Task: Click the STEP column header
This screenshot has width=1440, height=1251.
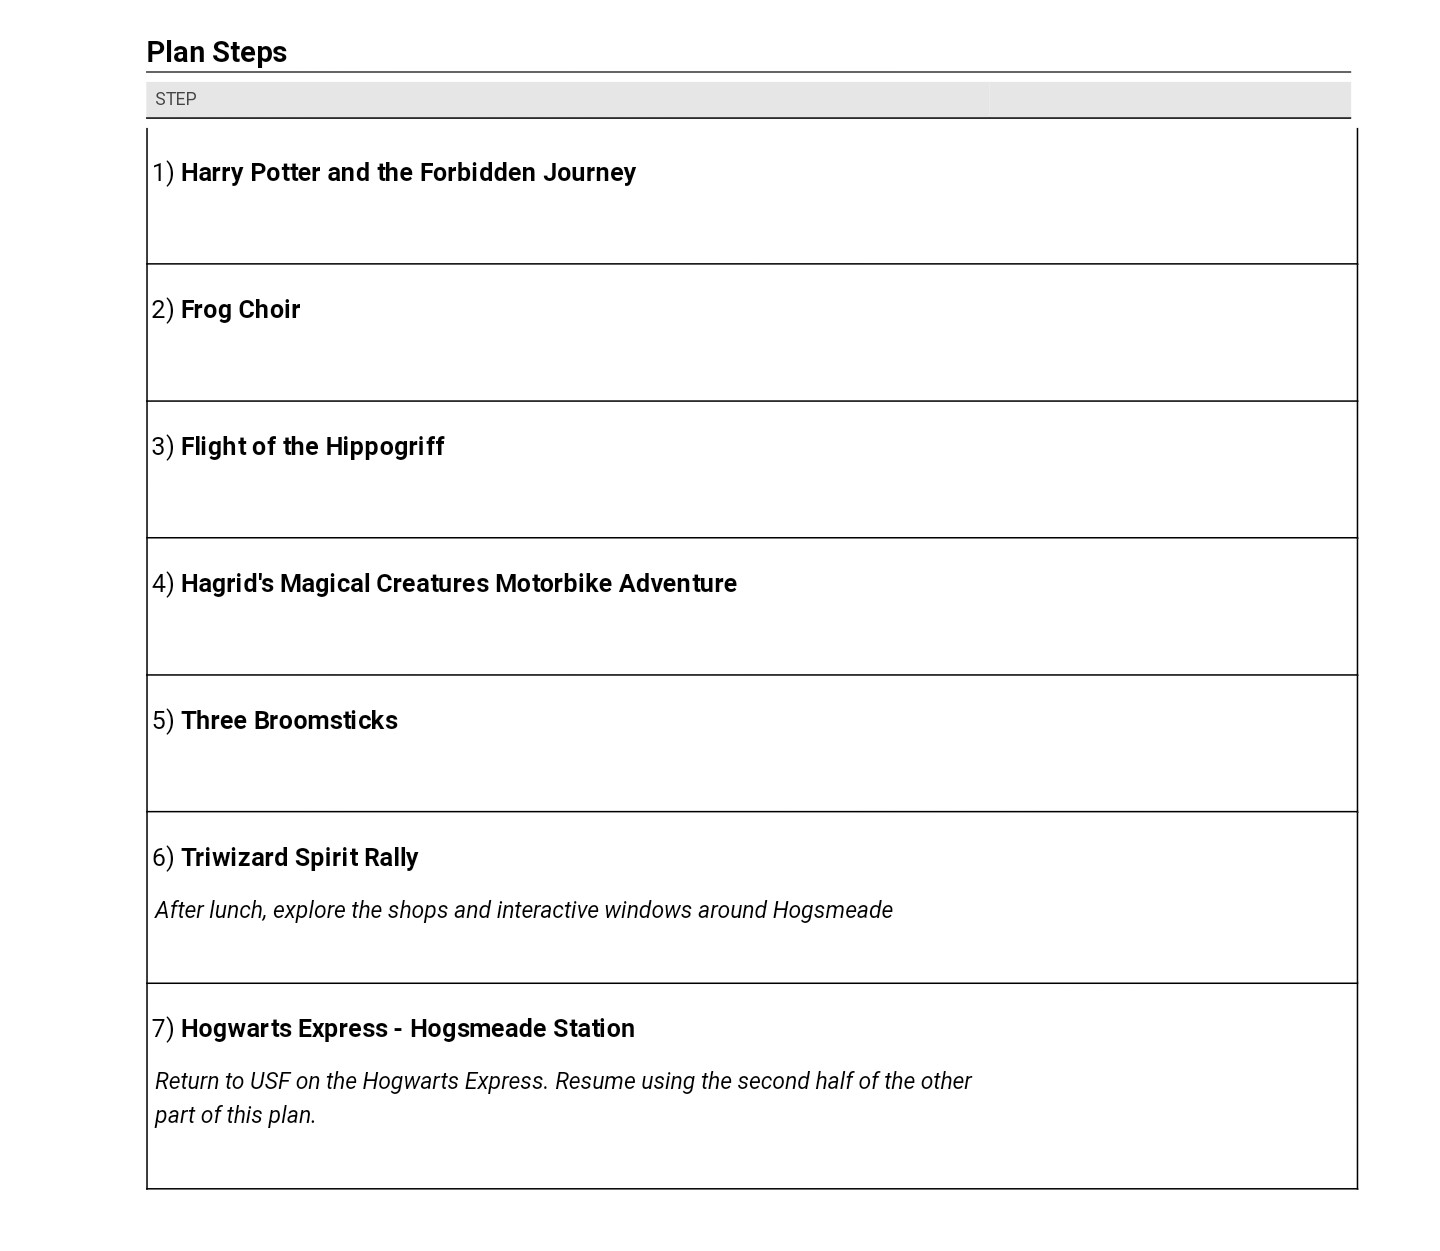Action: (x=176, y=99)
